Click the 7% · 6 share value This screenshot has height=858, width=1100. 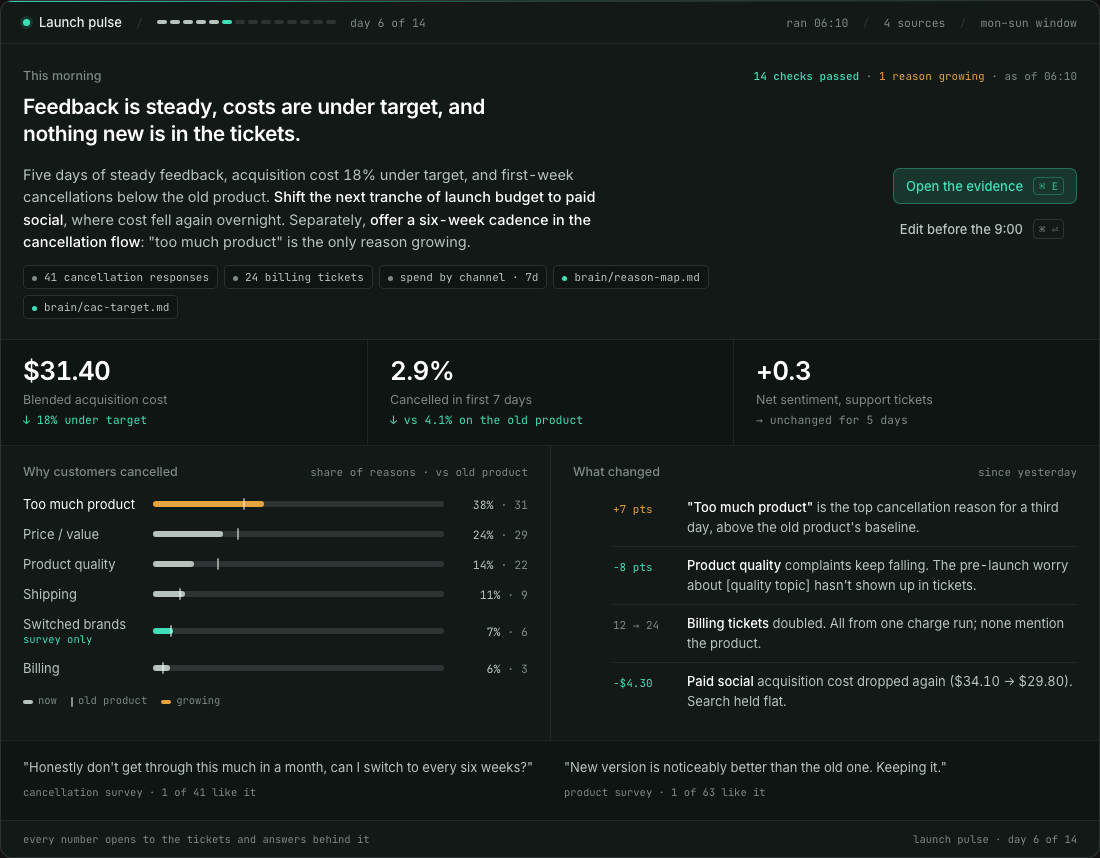[x=507, y=632]
